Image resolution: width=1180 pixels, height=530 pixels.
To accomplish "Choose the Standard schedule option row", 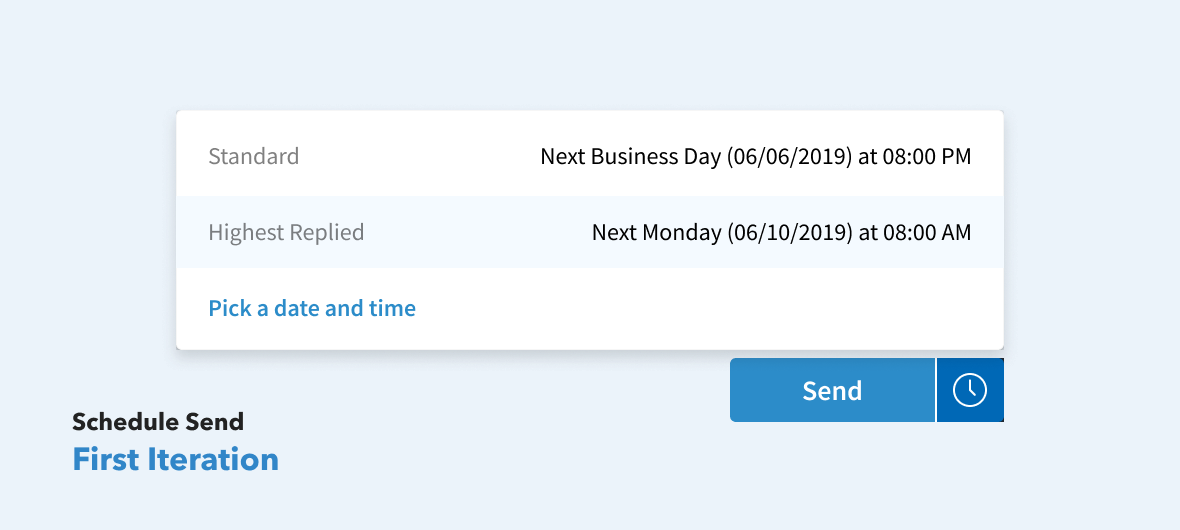I will (590, 157).
